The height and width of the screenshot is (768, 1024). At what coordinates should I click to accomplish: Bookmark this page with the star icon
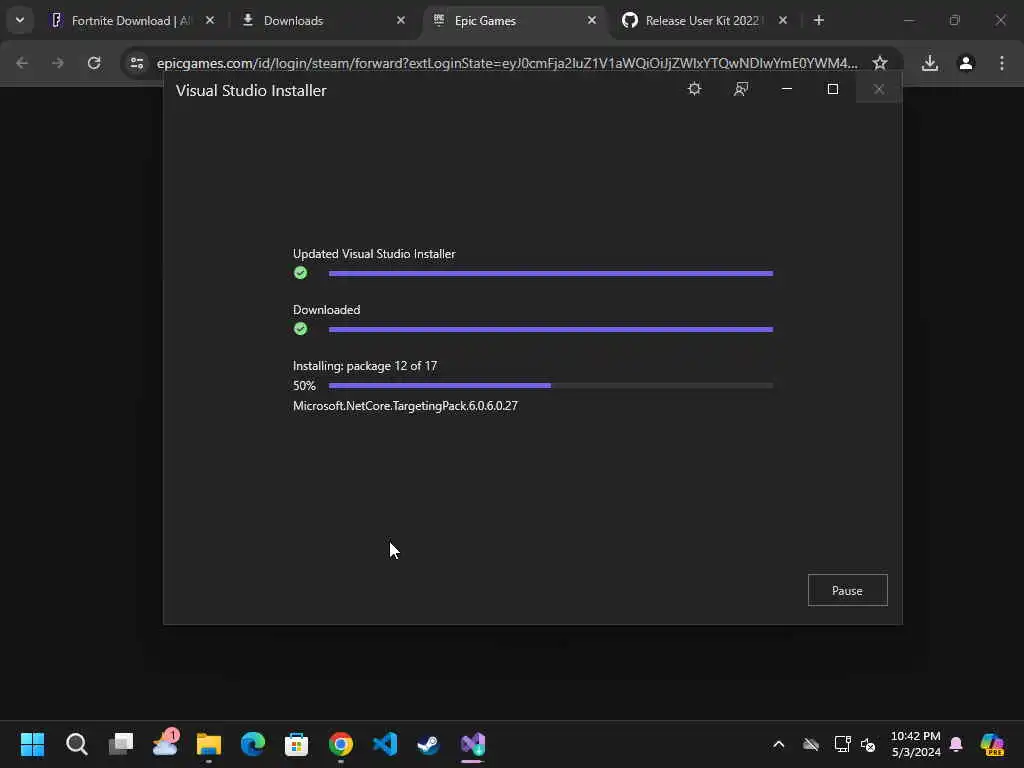[880, 63]
